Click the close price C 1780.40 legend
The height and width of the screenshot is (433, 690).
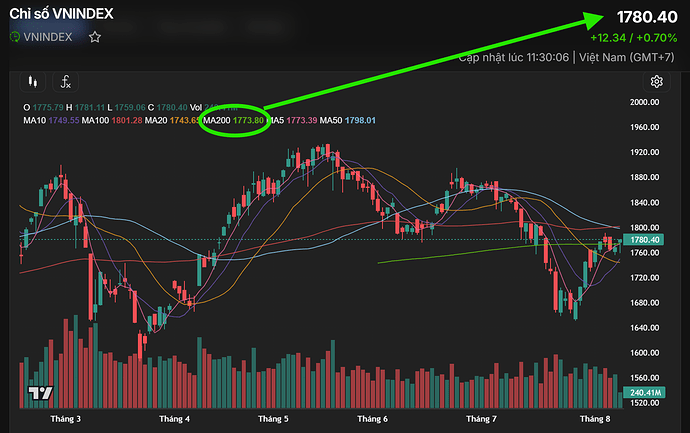coord(168,107)
